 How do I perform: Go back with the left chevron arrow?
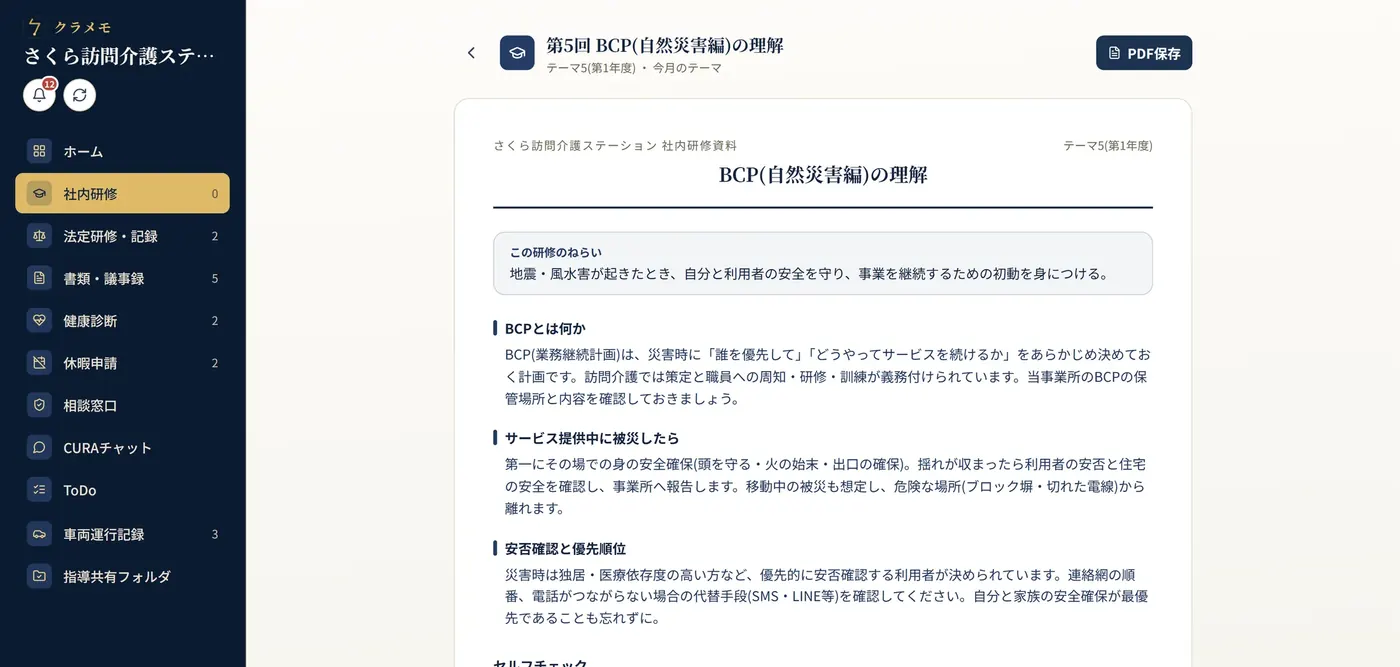(x=471, y=53)
